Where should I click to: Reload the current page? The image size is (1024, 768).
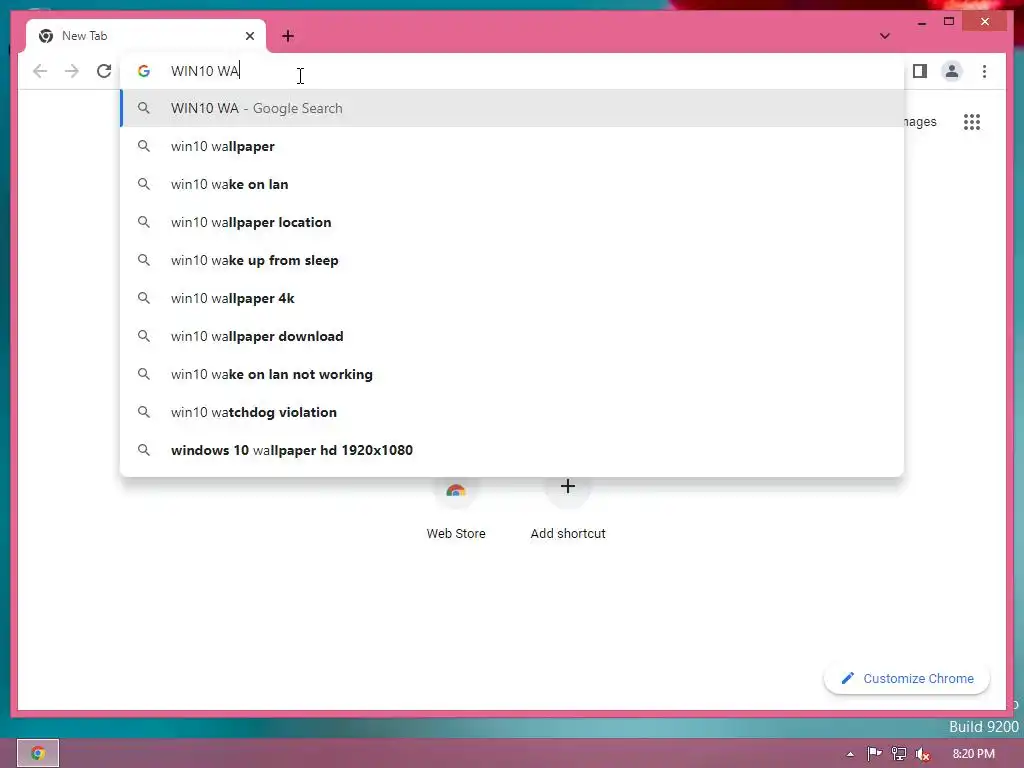104,71
